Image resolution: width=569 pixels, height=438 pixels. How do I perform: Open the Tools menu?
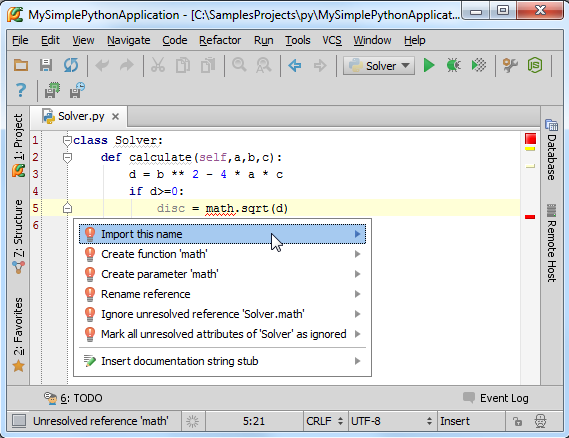pos(298,40)
